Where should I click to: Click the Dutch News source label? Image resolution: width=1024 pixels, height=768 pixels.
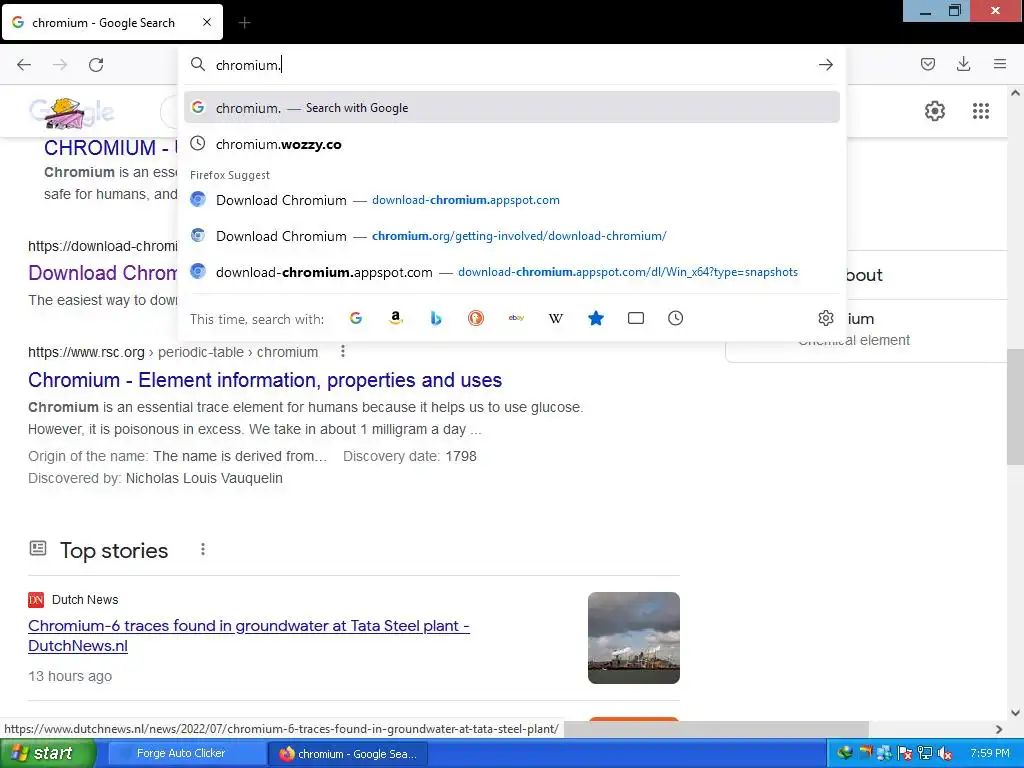point(85,600)
